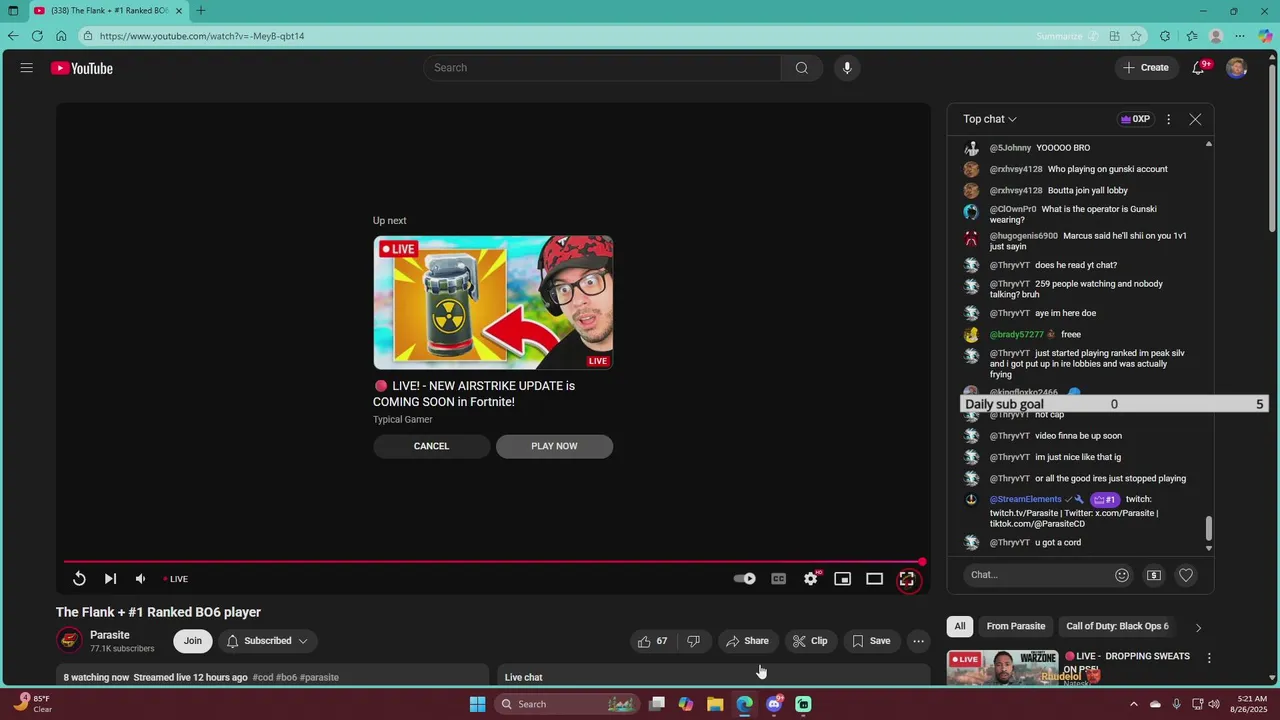Viewport: 1280px width, 720px height.
Task: Open the weather widget on taskbar
Action: coord(33,703)
